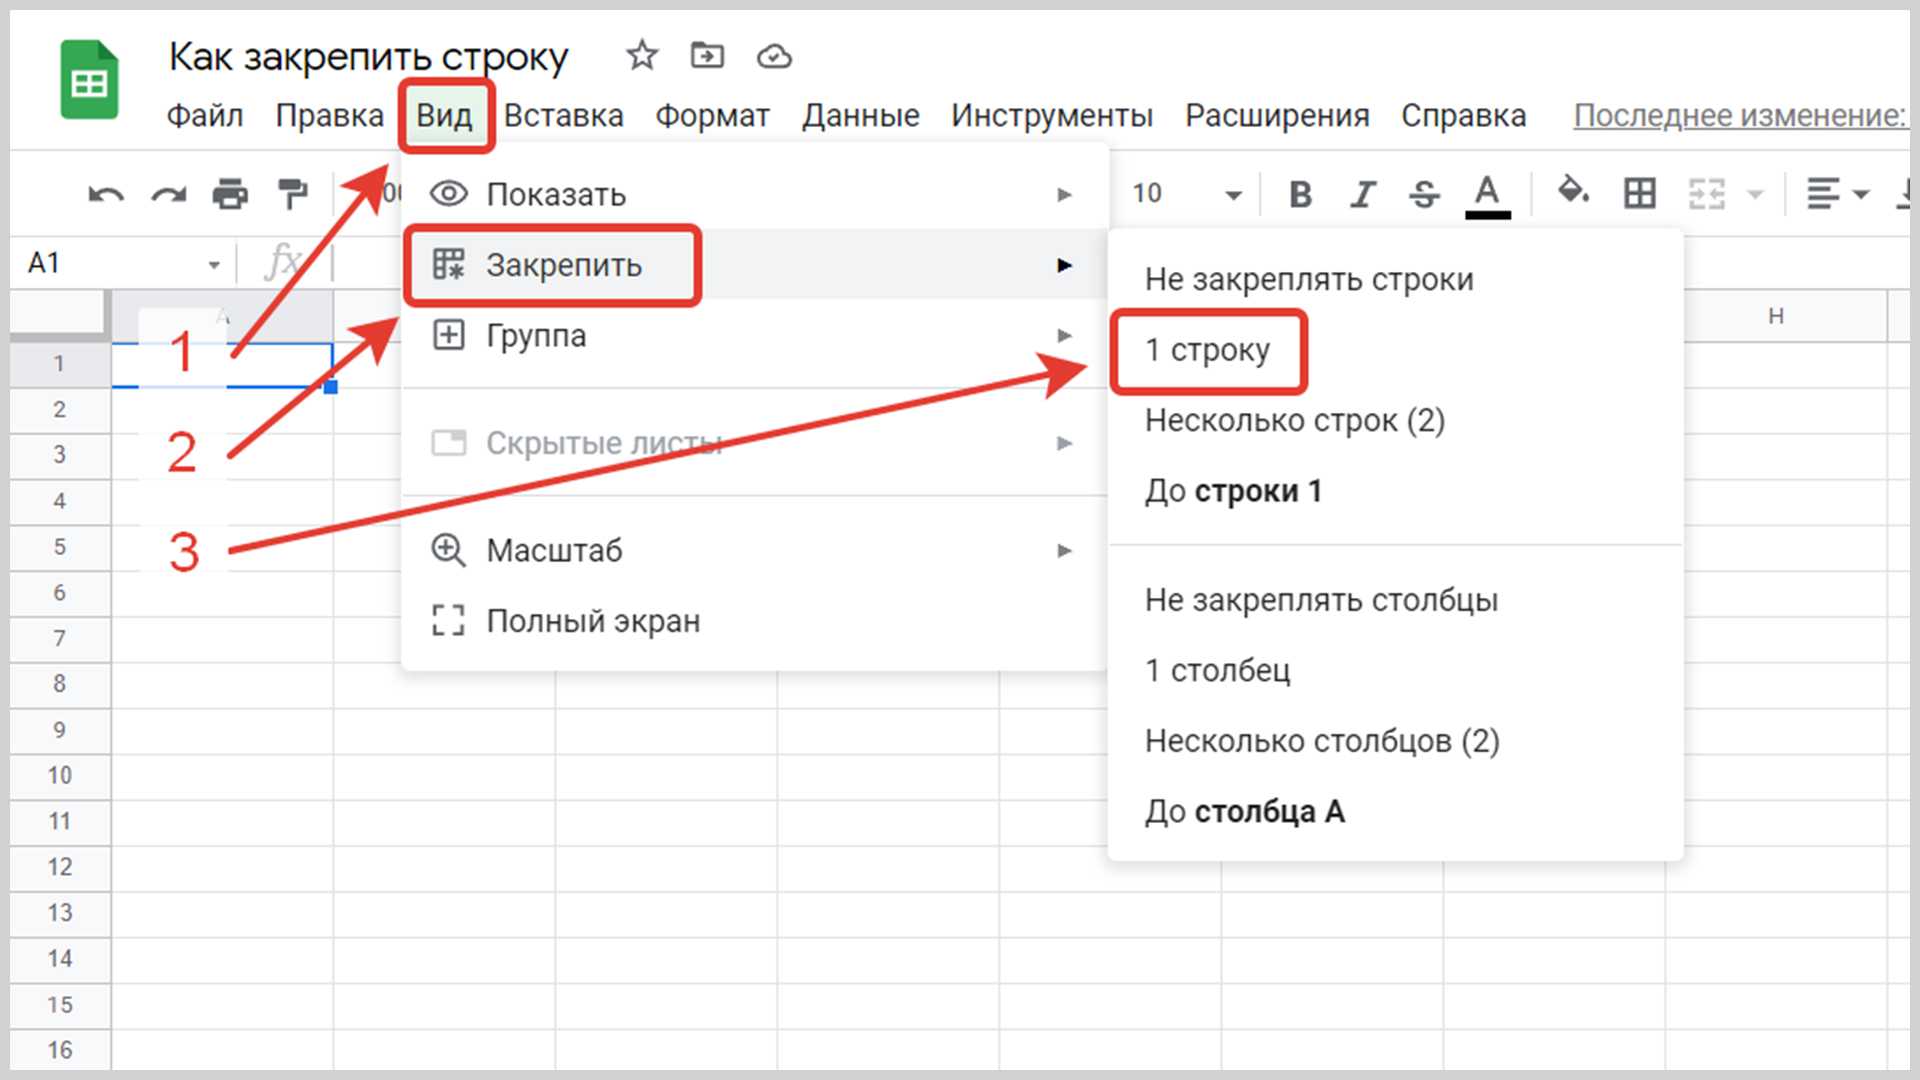Expand the Показать submenu

coord(755,194)
